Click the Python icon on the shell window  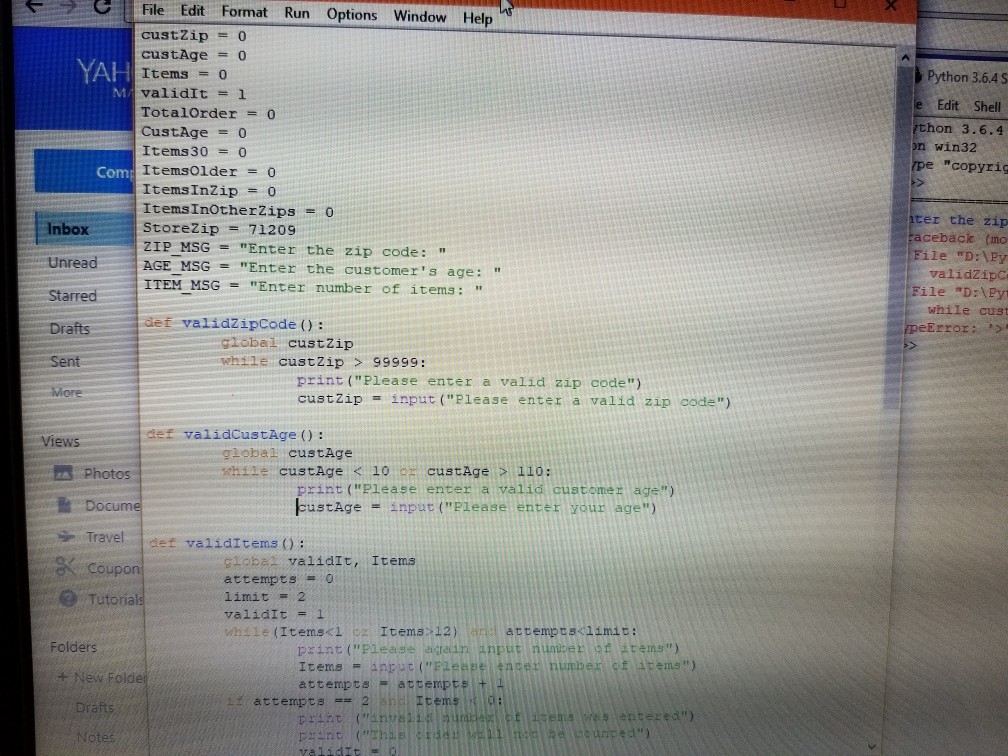pyautogui.click(x=921, y=76)
